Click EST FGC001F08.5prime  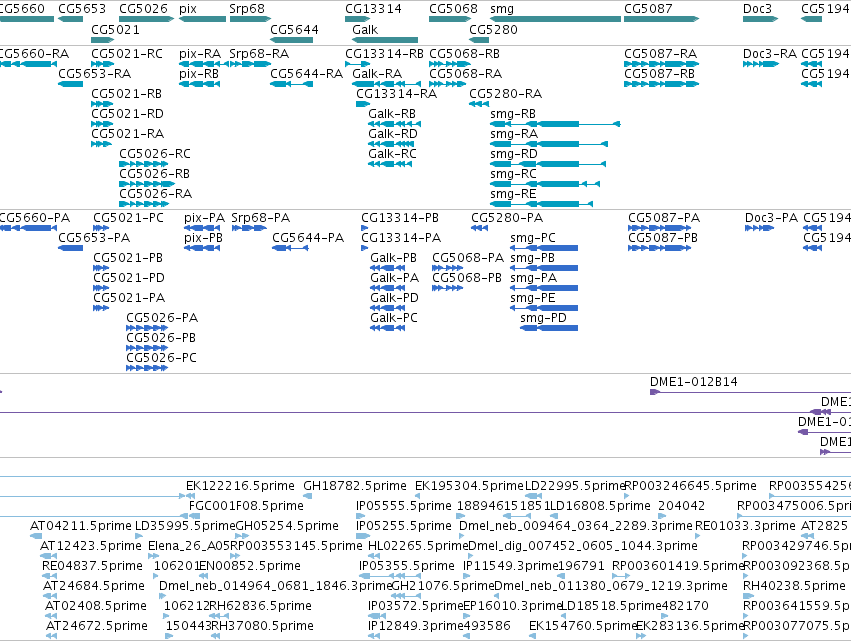click(193, 516)
